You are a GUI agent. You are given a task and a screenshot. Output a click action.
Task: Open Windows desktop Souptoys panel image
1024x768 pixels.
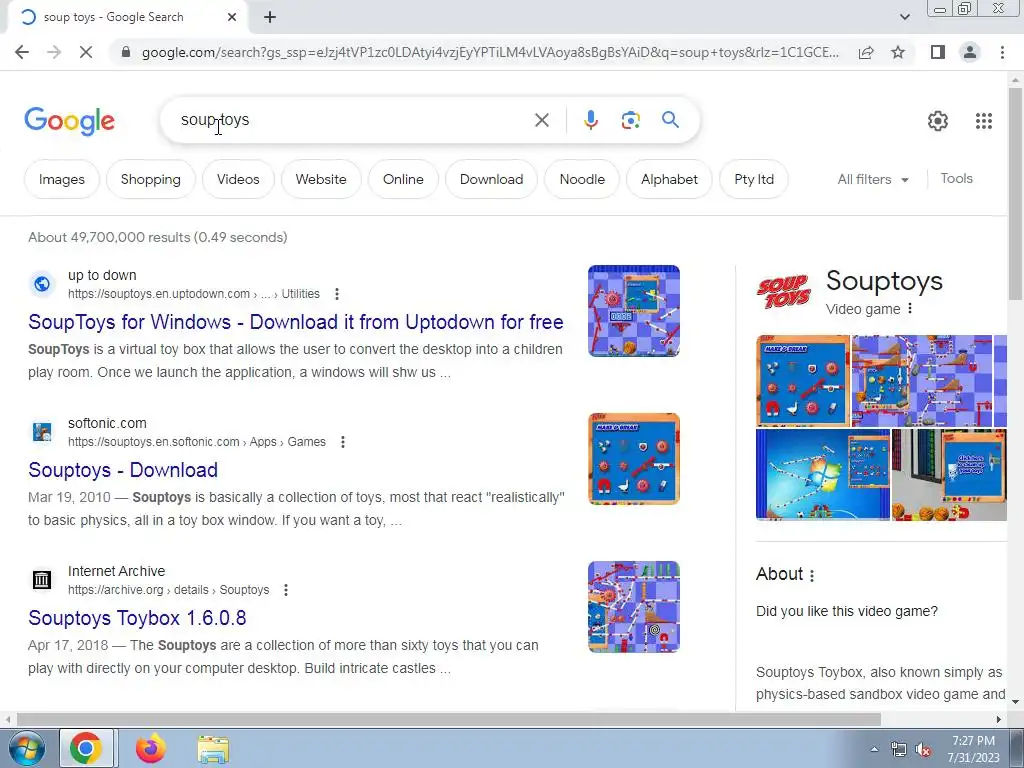point(823,475)
